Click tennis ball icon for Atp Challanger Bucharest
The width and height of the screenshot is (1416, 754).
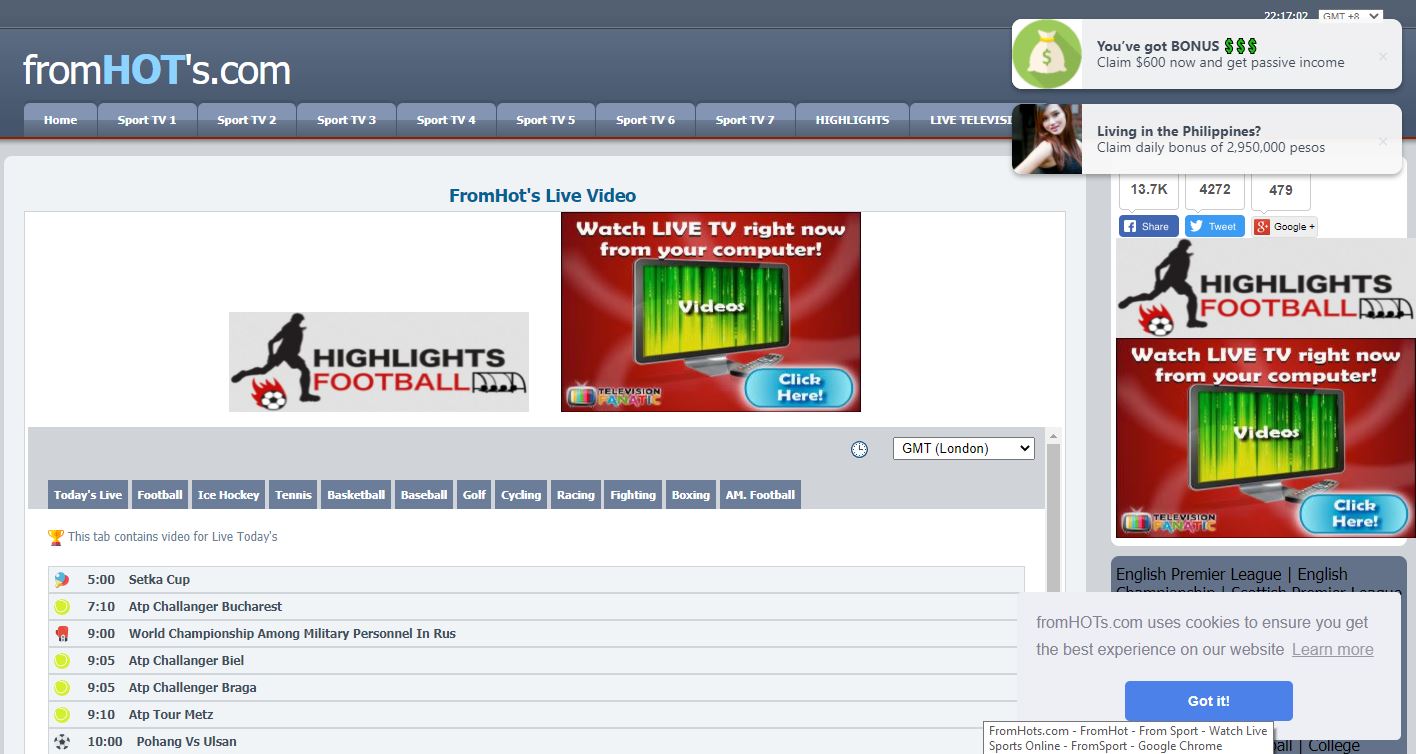(x=62, y=606)
